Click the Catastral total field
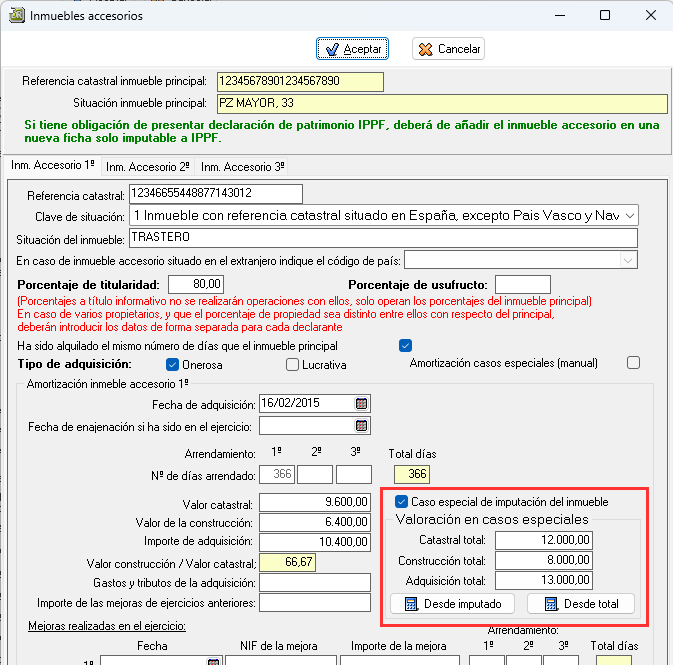 tap(544, 540)
